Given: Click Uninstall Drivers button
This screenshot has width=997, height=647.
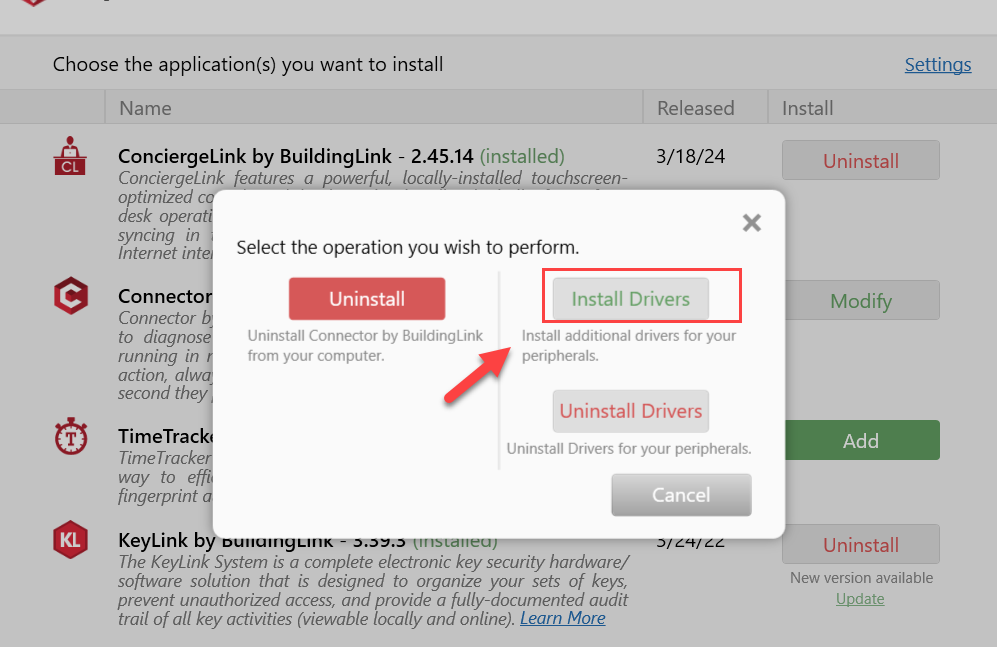Looking at the screenshot, I should click(x=630, y=411).
